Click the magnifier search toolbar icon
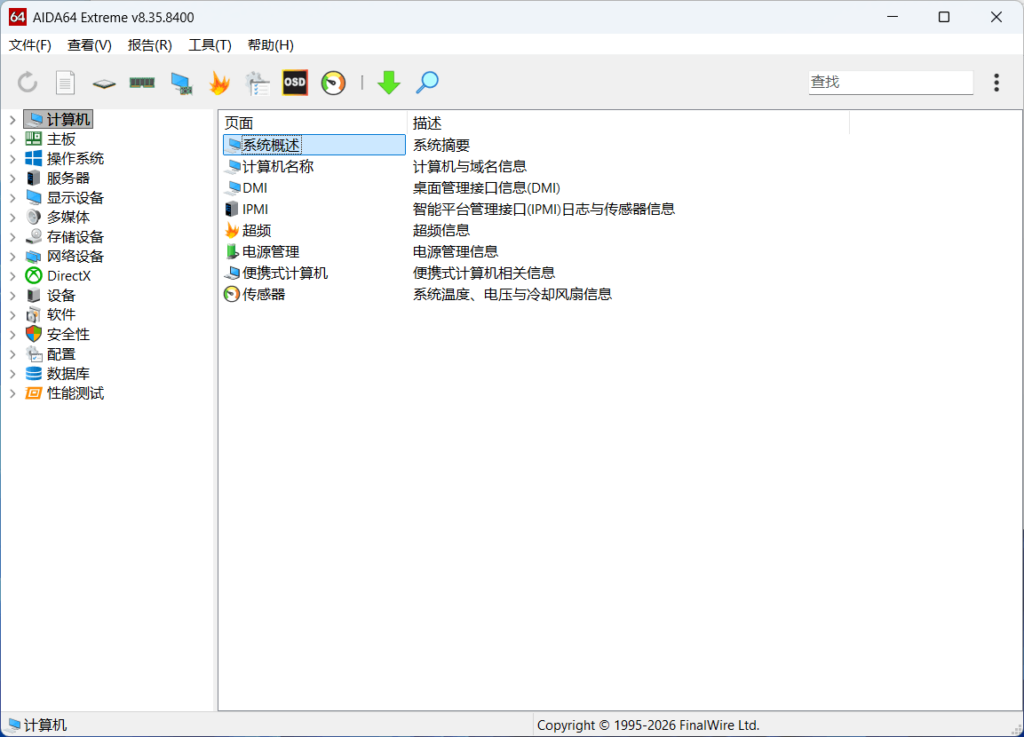This screenshot has height=737, width=1024. point(427,83)
